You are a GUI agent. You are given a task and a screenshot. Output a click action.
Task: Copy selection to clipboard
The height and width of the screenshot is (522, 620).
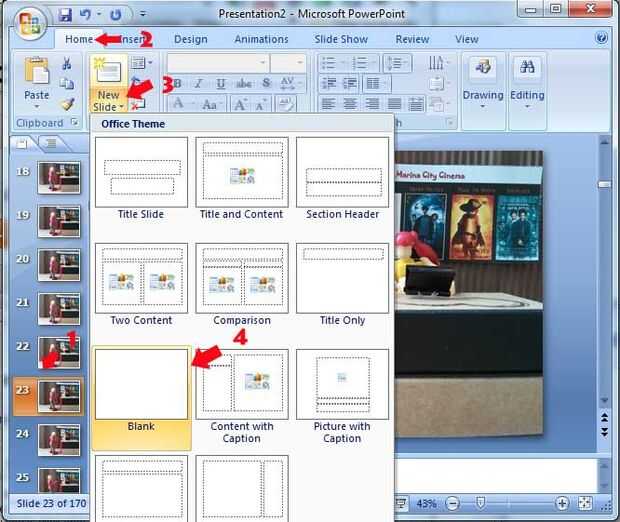click(x=67, y=83)
